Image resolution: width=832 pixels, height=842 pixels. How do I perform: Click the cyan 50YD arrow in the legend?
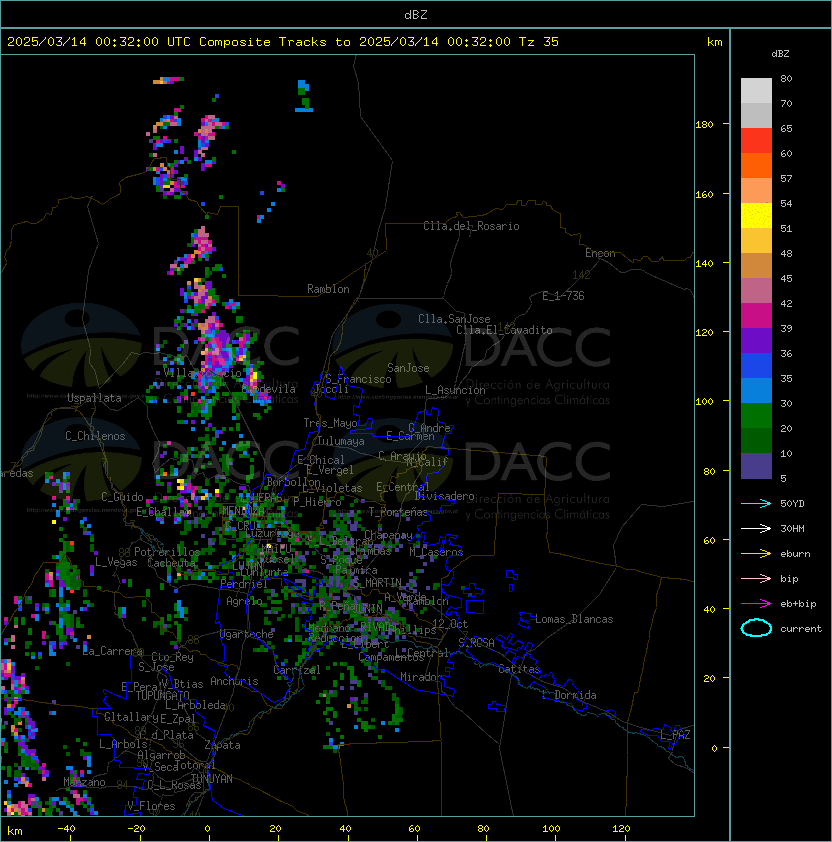point(756,503)
